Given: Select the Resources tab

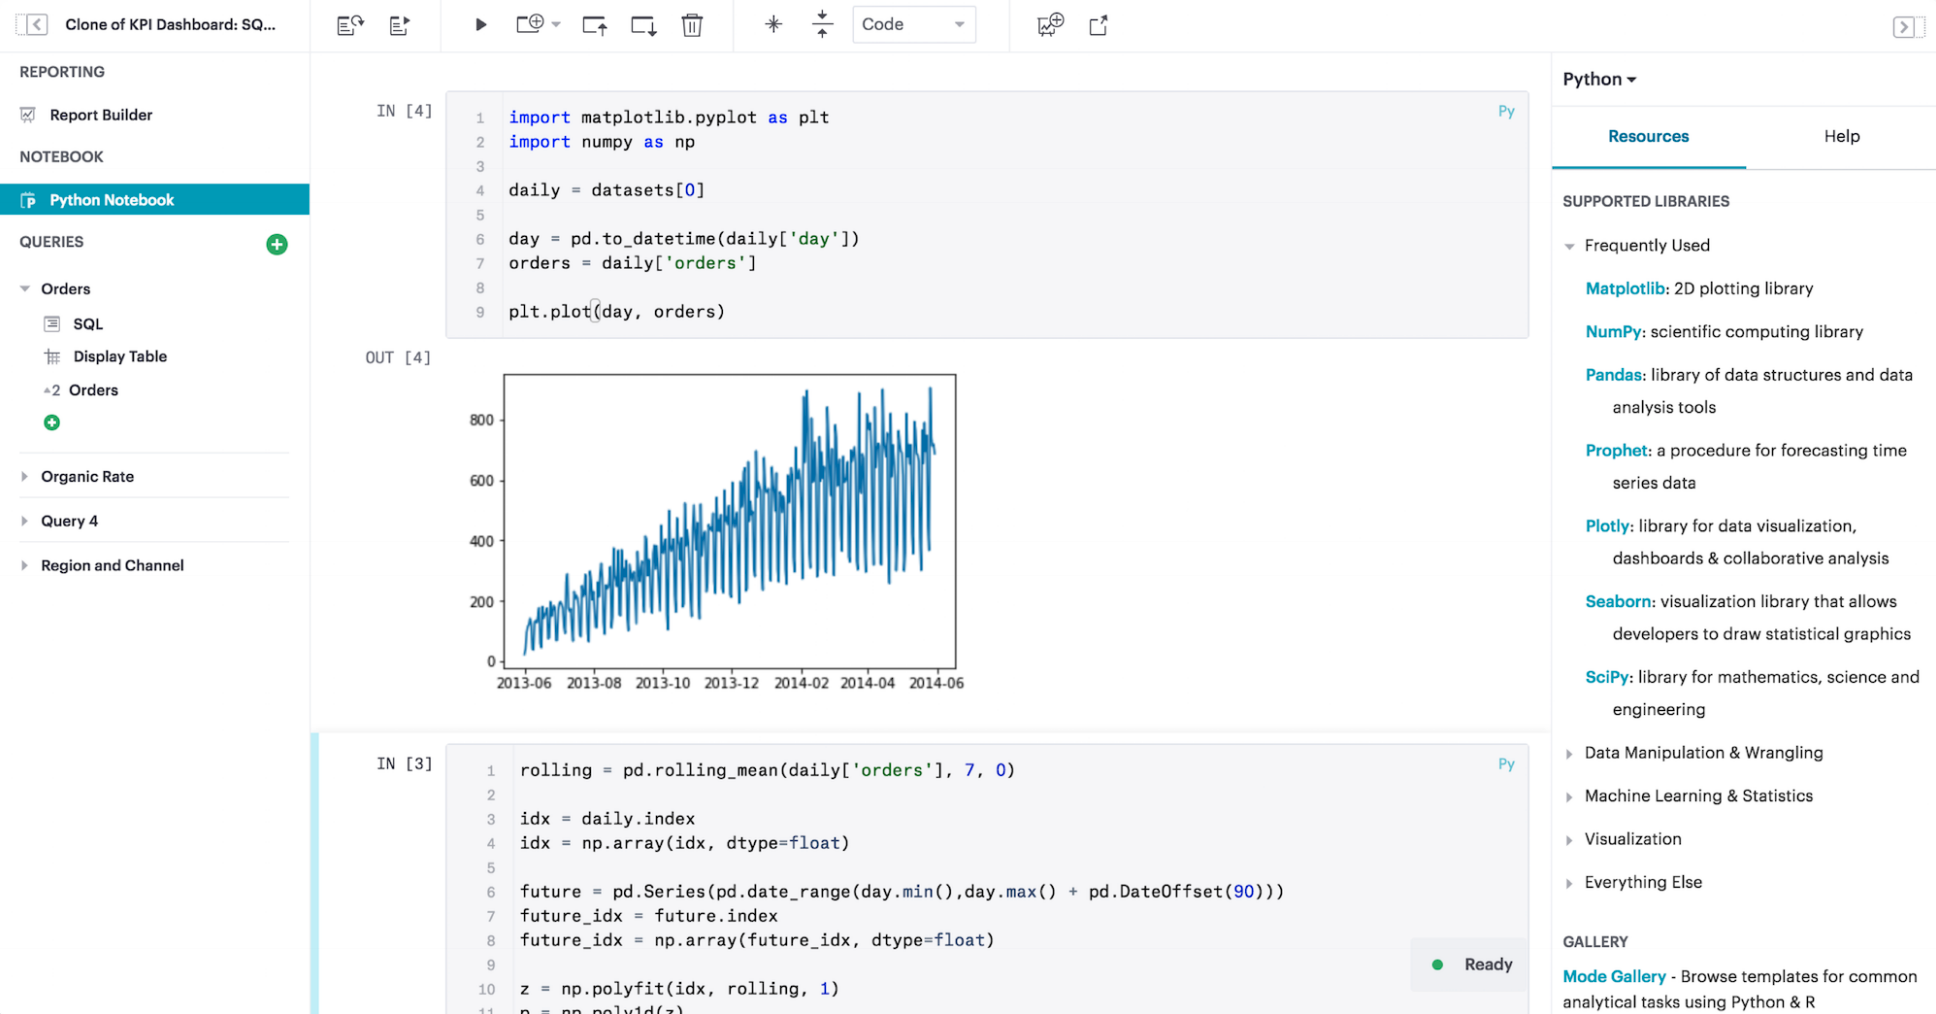Looking at the screenshot, I should 1648,136.
